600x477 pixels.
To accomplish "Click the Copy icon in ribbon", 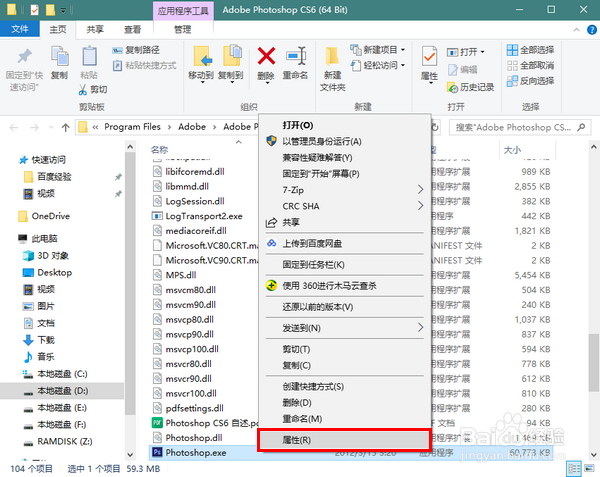I will [x=60, y=56].
